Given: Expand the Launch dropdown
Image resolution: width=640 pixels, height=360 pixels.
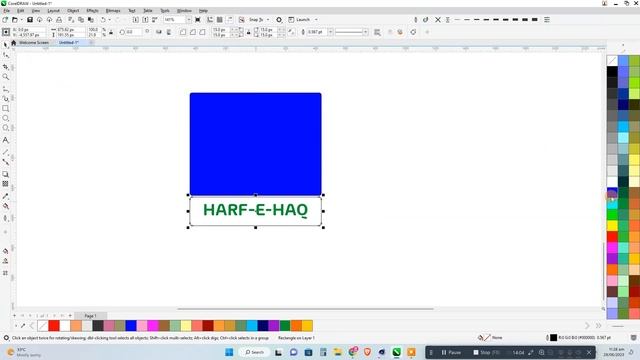Looking at the screenshot, I should tap(316, 20).
